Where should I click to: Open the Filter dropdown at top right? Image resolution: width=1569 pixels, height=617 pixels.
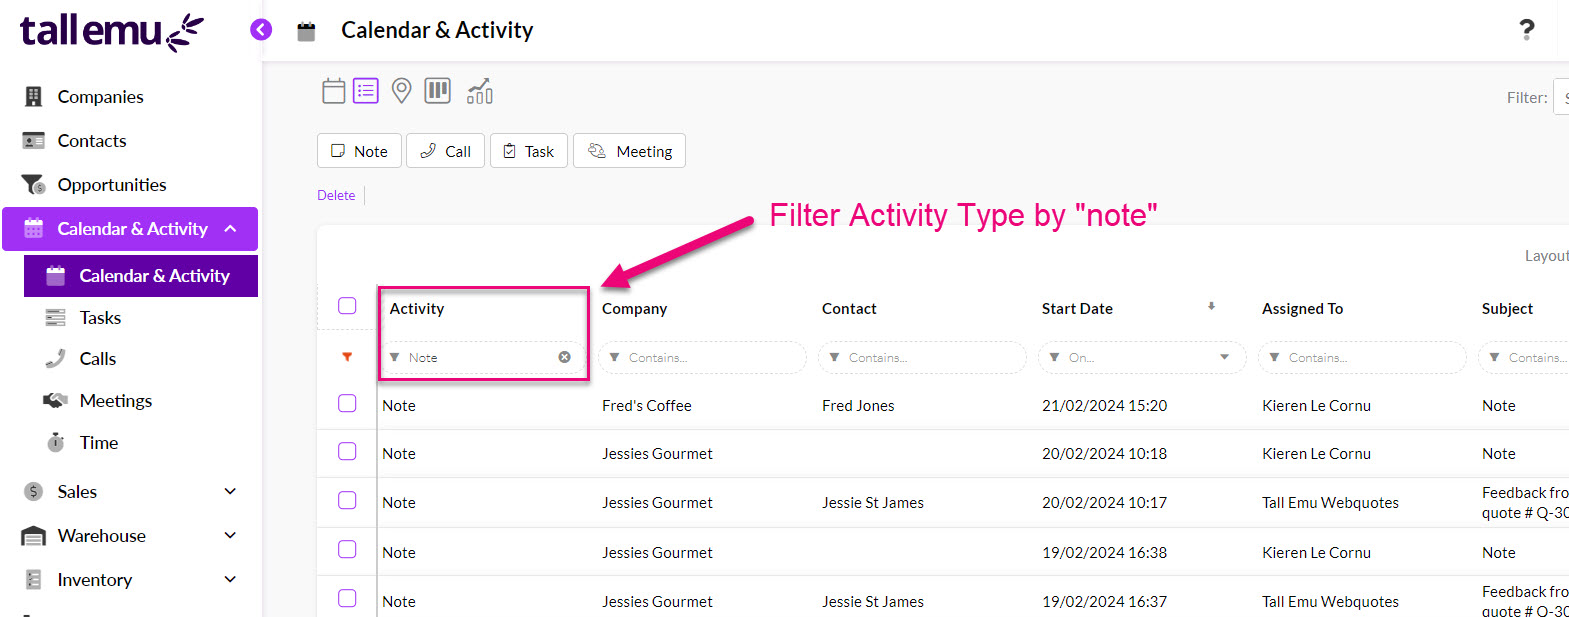coord(1561,97)
